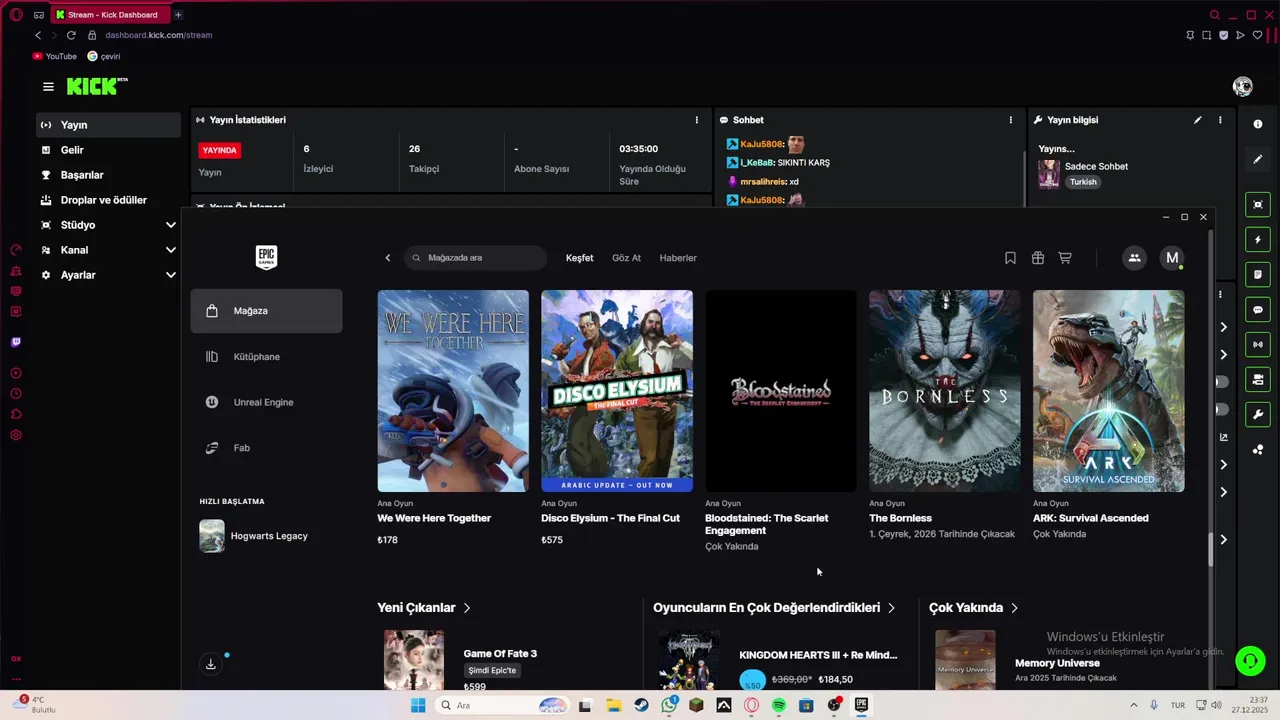Click the Windows taskbar Ara search box
Image resolution: width=1280 pixels, height=720 pixels.
(503, 705)
